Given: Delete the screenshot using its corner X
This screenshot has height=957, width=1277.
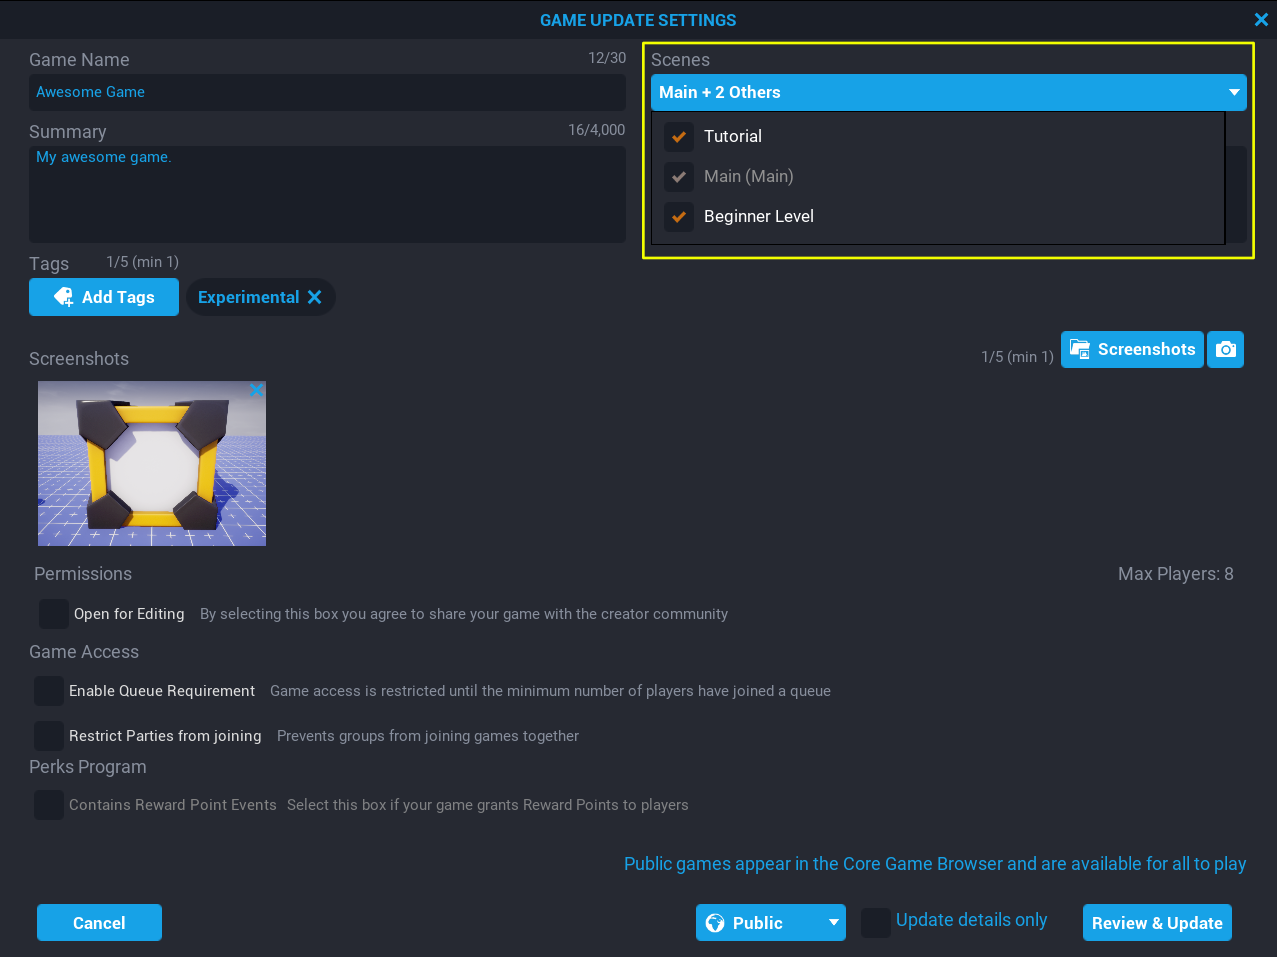Looking at the screenshot, I should pyautogui.click(x=256, y=390).
